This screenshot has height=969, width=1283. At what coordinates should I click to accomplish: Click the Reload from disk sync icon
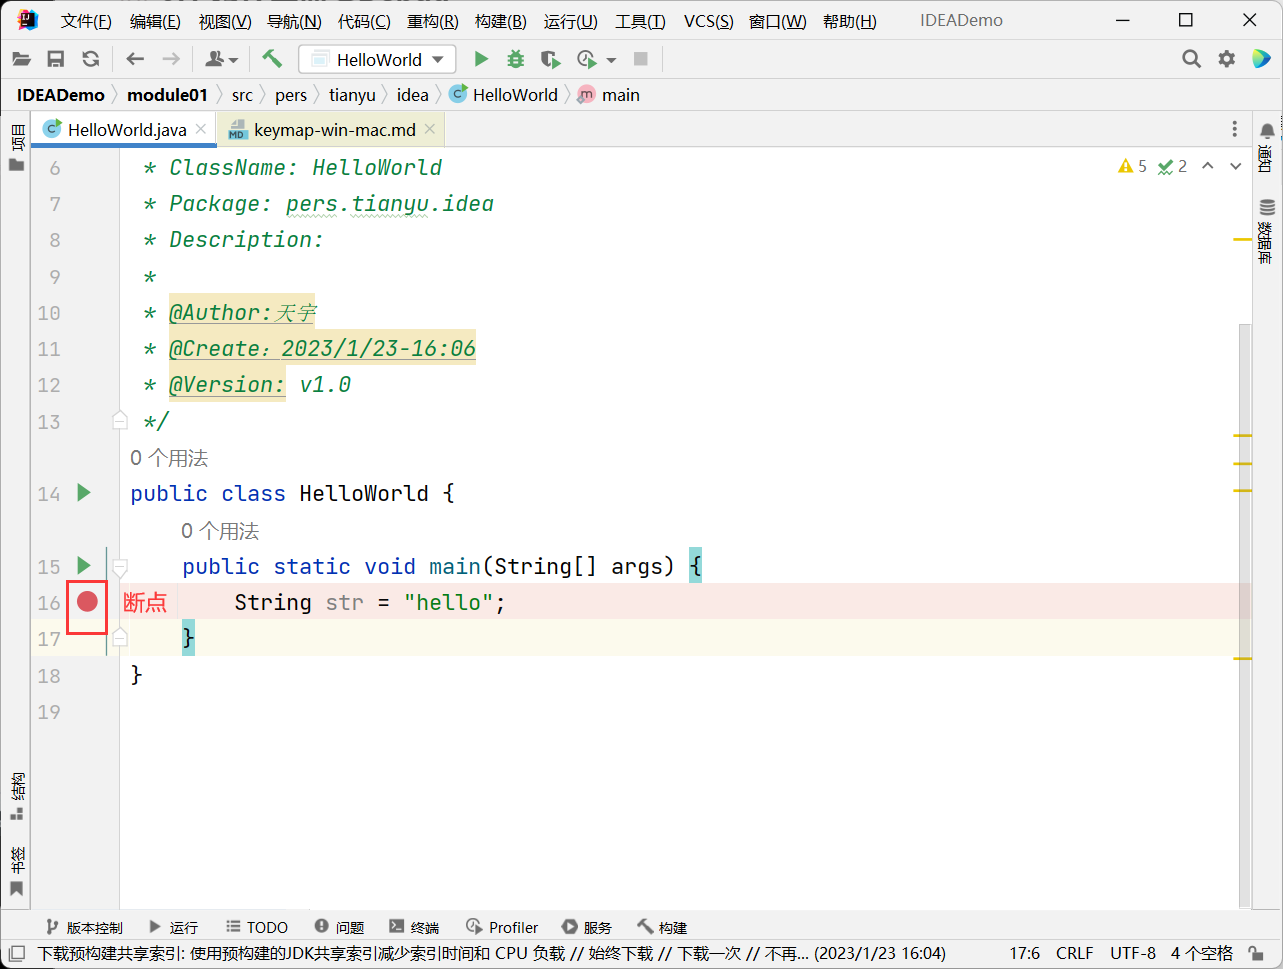click(x=91, y=59)
